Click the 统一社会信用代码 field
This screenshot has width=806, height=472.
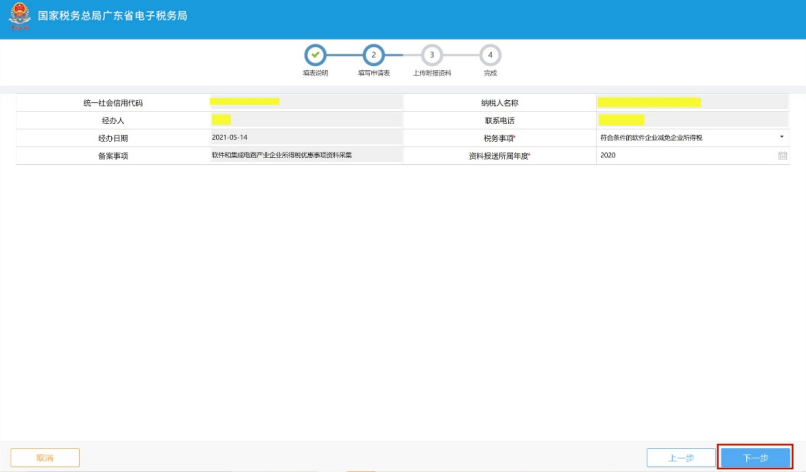pyautogui.click(x=306, y=102)
